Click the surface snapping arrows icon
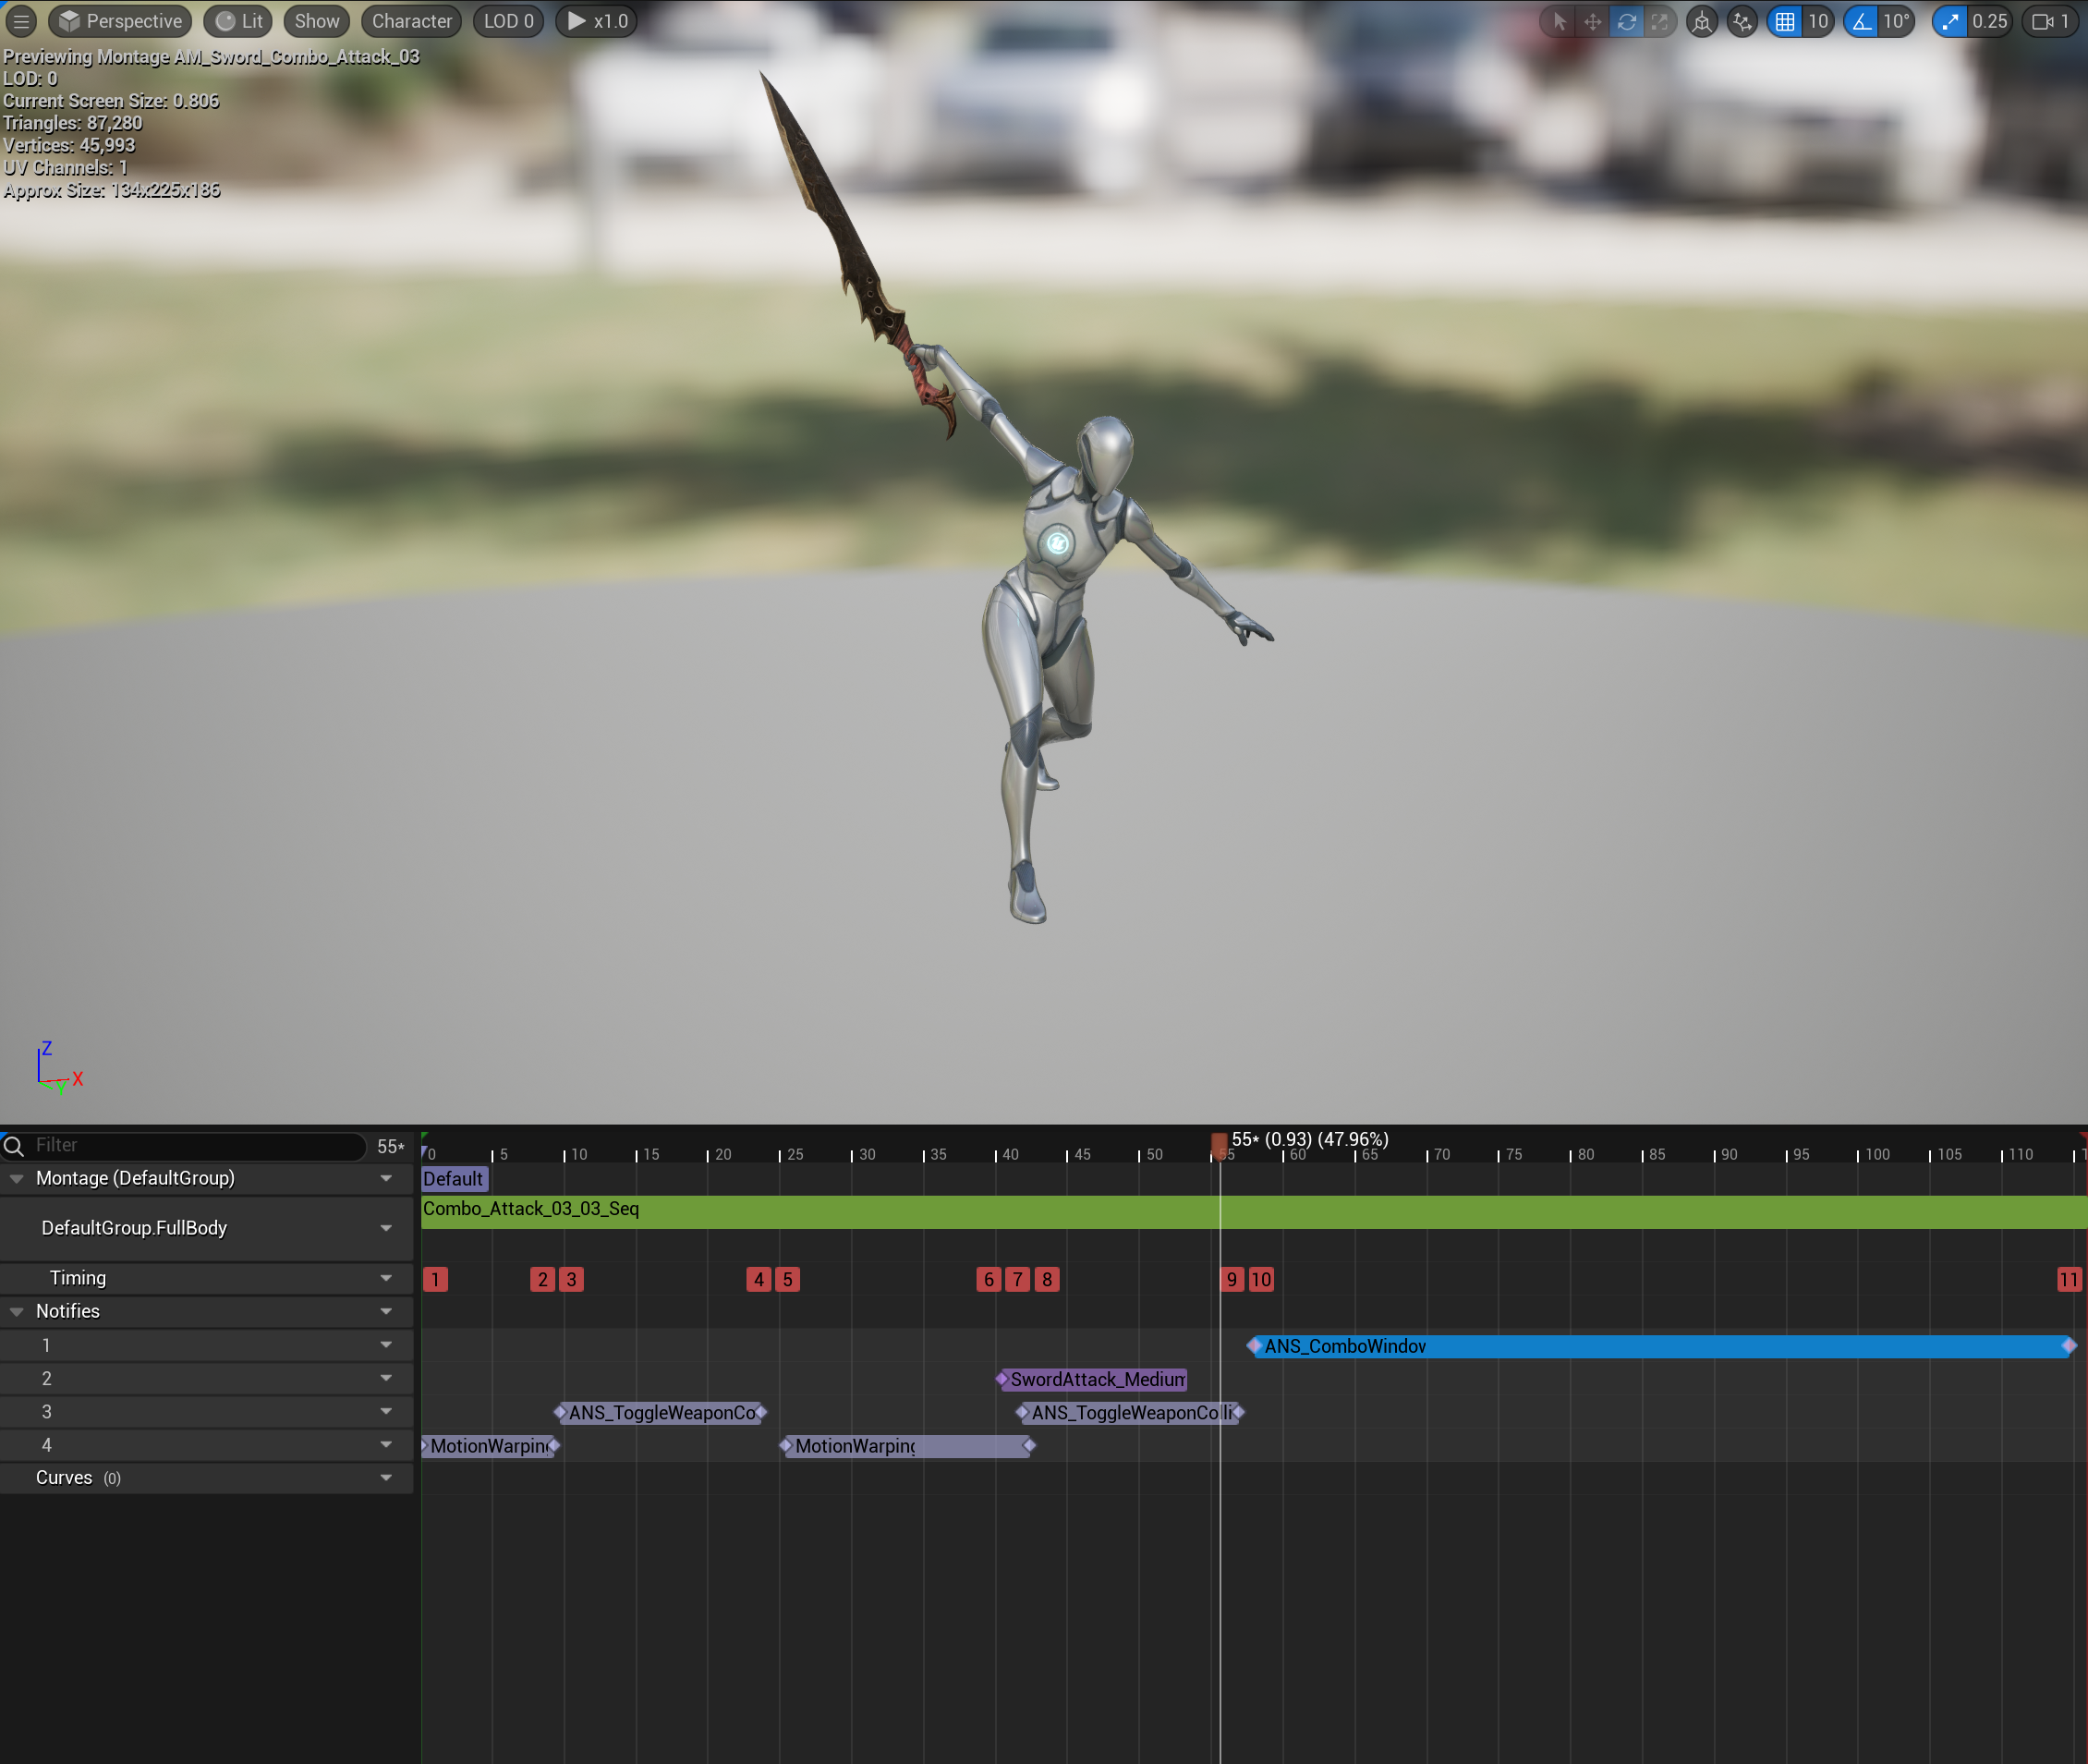Image resolution: width=2088 pixels, height=1764 pixels. click(1743, 21)
